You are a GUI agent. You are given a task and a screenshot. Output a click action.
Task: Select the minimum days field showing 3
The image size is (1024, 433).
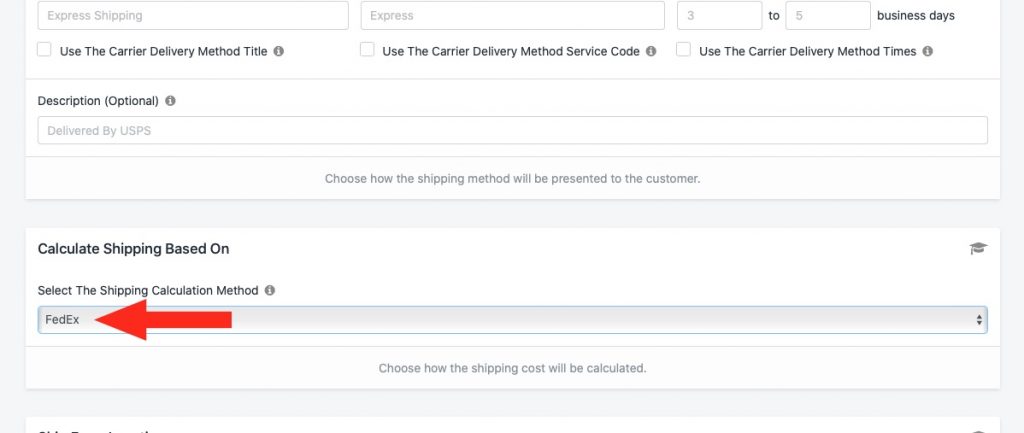(719, 16)
